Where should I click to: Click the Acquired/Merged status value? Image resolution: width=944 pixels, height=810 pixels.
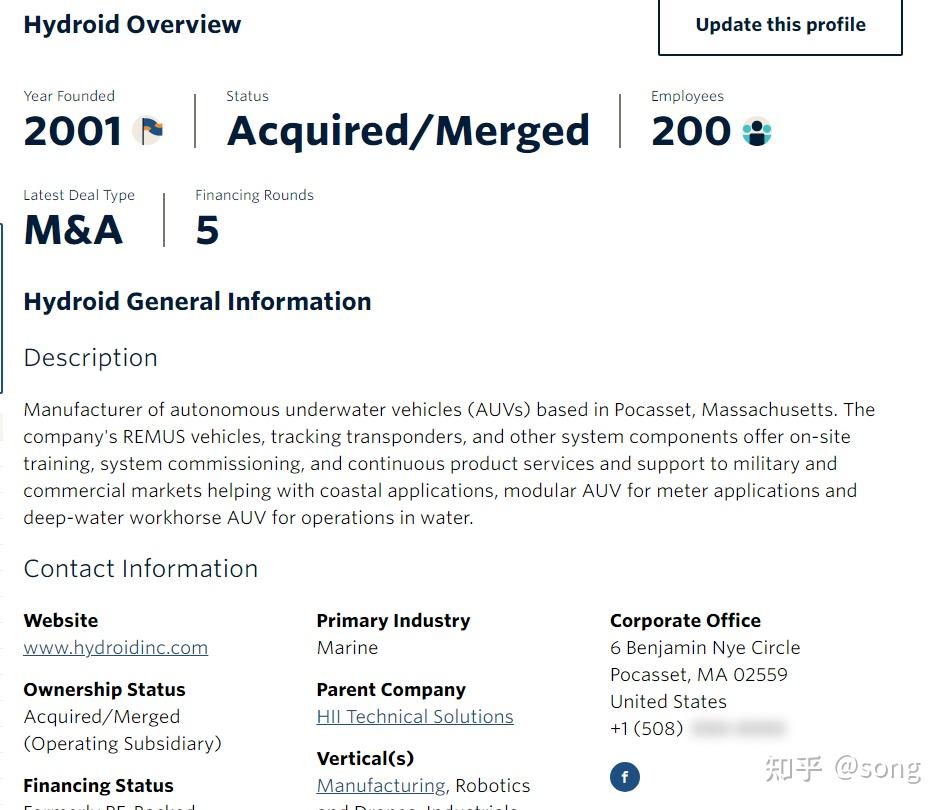[x=408, y=131]
